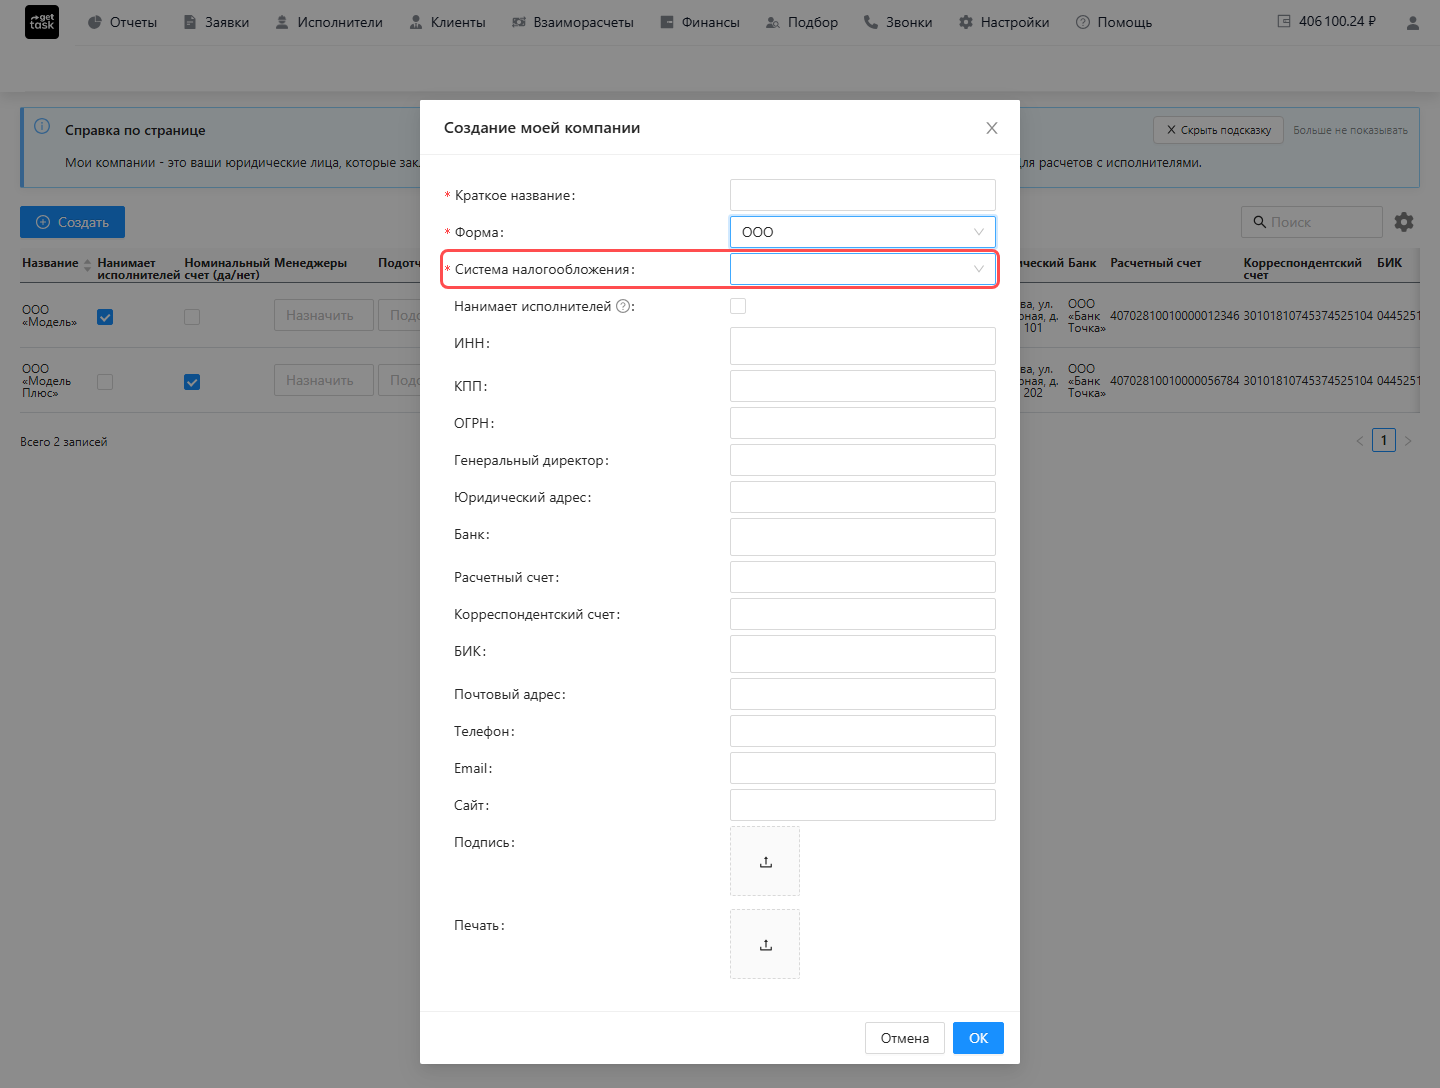Click the Банк input field
The width and height of the screenshot is (1440, 1088).
point(863,537)
